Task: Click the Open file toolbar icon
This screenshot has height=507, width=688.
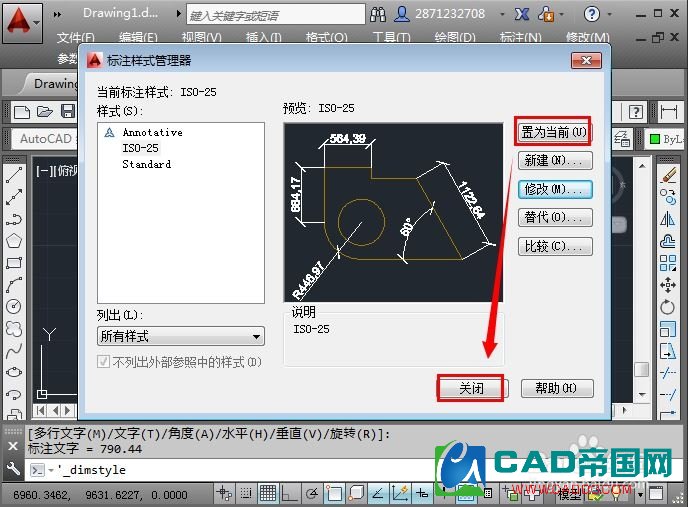Action: coord(44,111)
